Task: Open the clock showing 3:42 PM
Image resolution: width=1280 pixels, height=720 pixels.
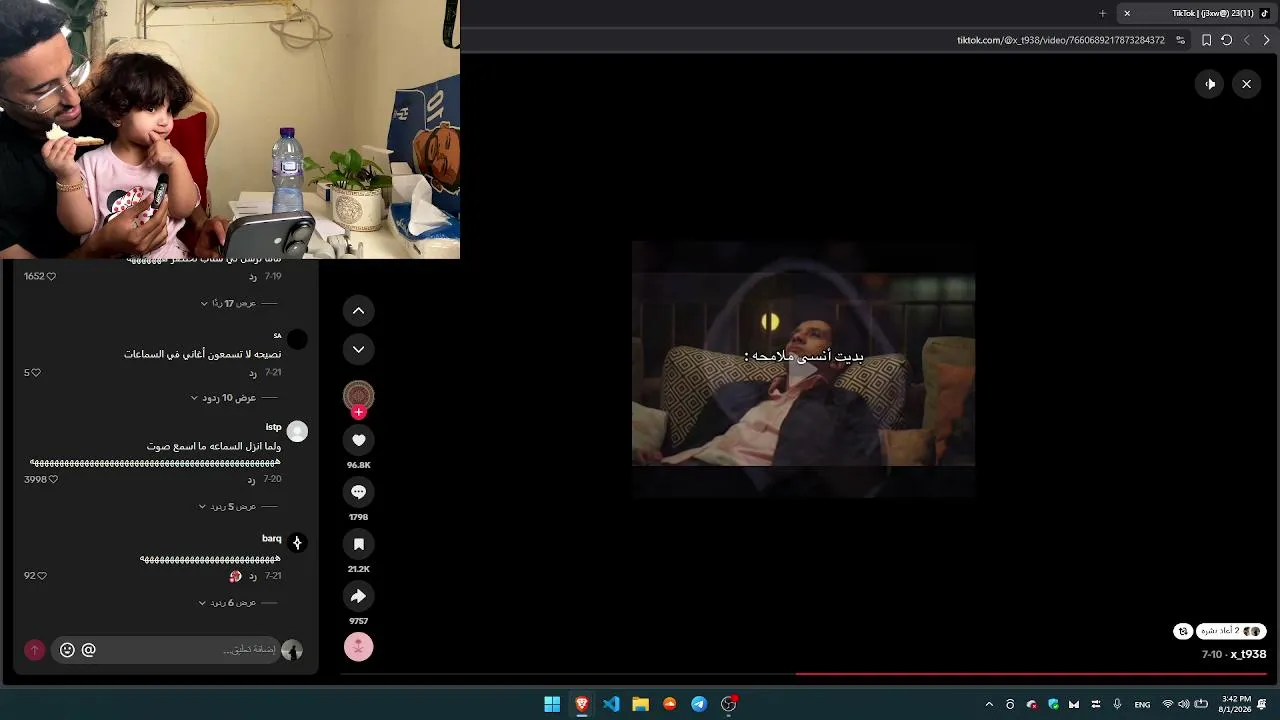Action: [1236, 704]
